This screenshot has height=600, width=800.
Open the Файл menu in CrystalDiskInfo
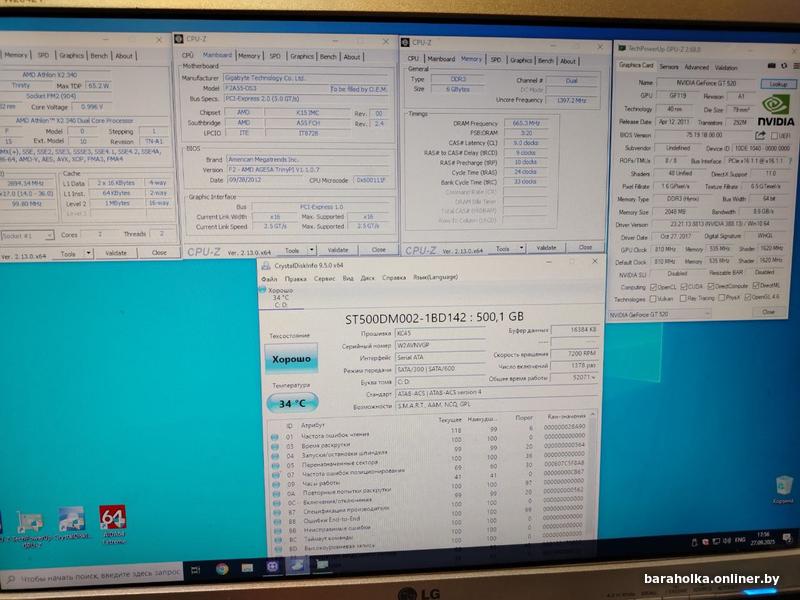(269, 279)
